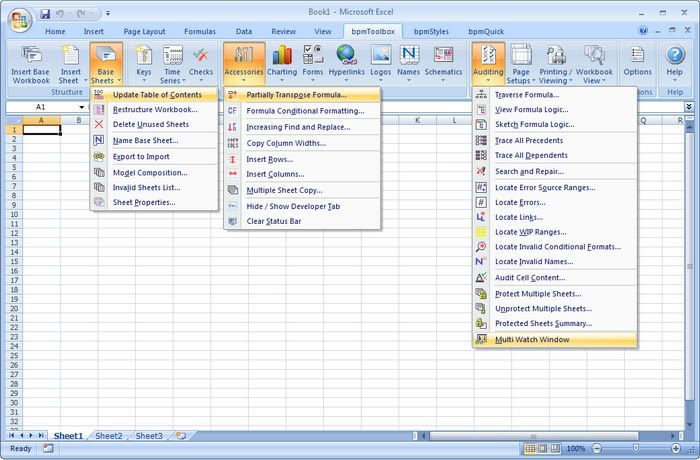Switch to Sheet3 worksheet tab
This screenshot has width=700, height=460.
tap(149, 435)
